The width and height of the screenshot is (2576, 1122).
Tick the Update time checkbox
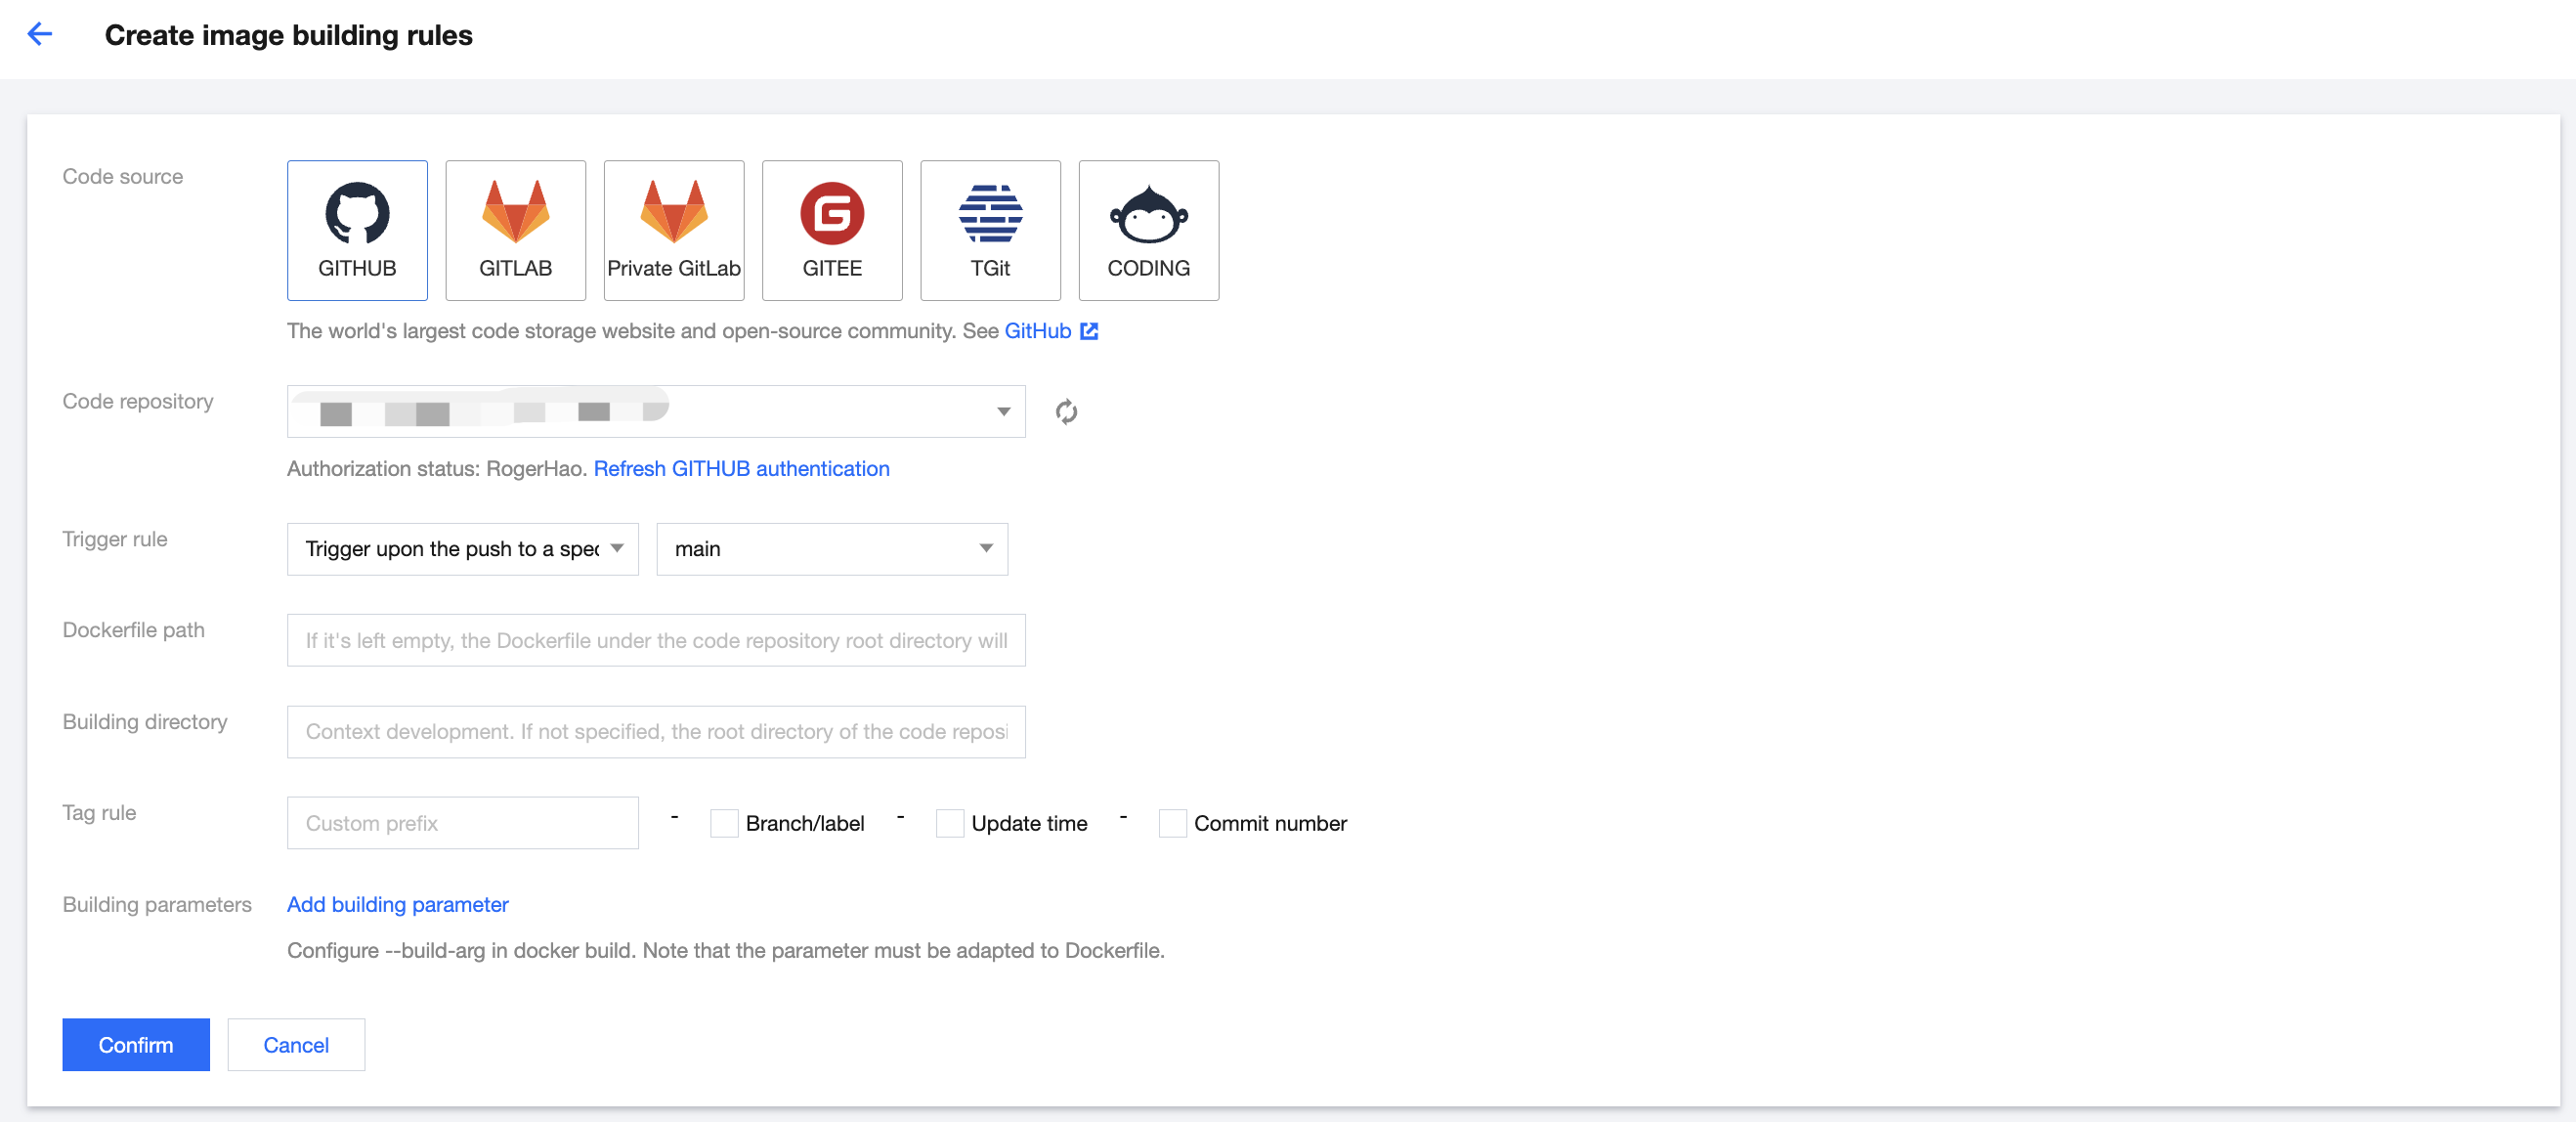coord(949,823)
